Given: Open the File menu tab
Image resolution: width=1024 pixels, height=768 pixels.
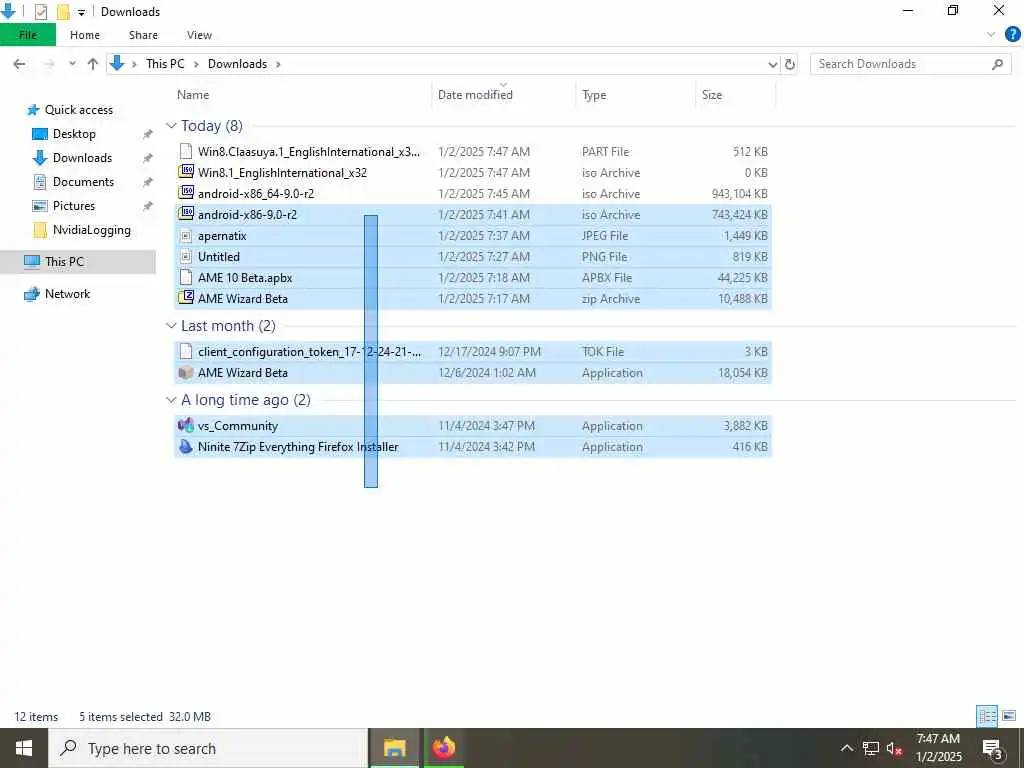Looking at the screenshot, I should coord(28,35).
